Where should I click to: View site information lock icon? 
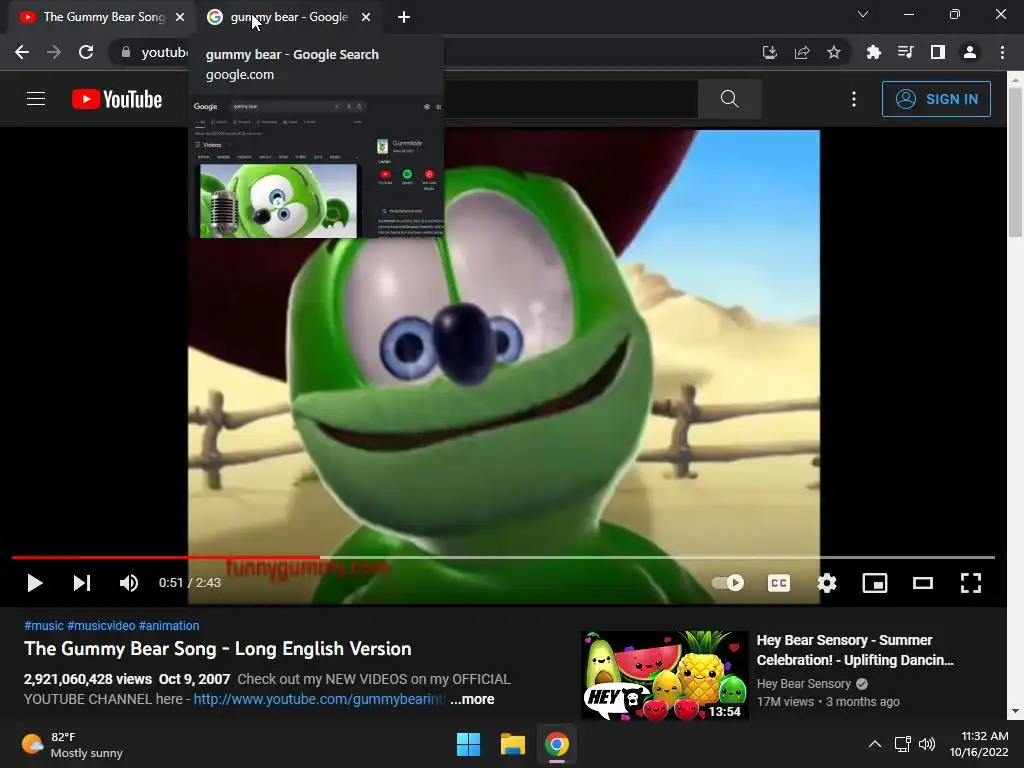[126, 52]
